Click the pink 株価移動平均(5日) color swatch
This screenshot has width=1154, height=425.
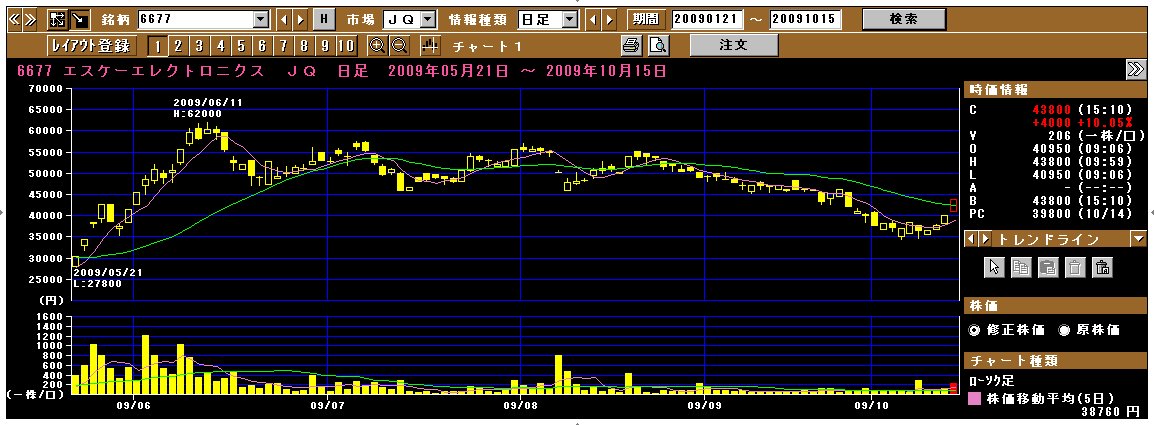coord(974,398)
